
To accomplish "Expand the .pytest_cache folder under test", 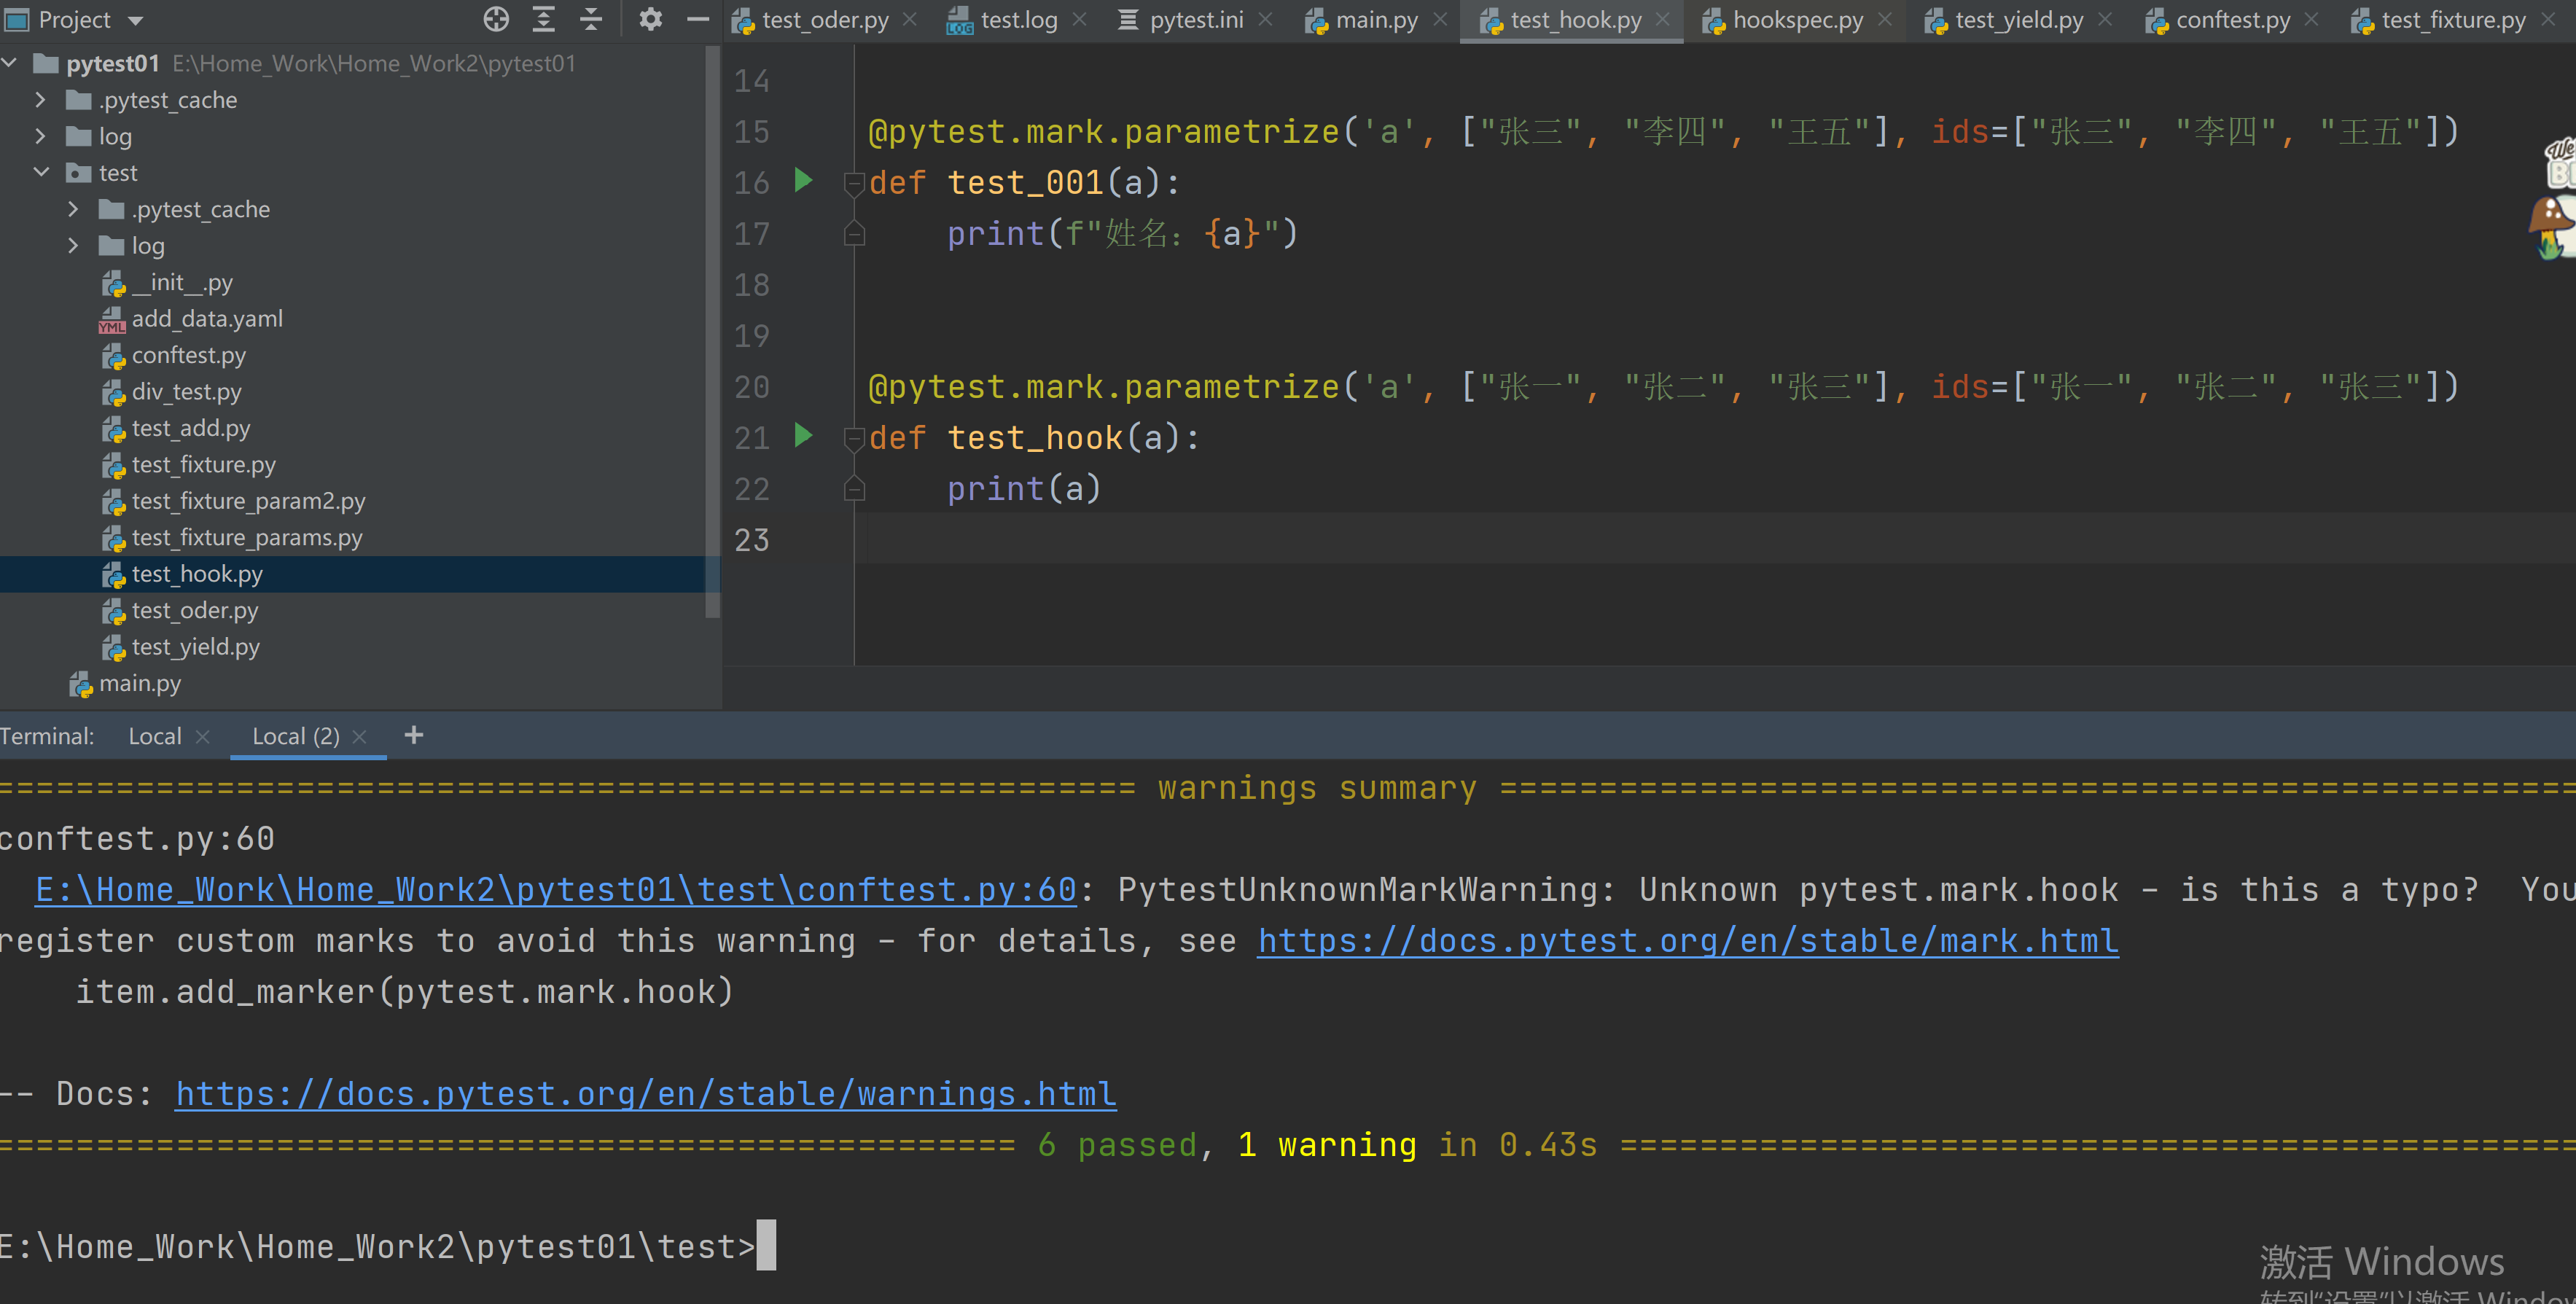I will click(73, 209).
